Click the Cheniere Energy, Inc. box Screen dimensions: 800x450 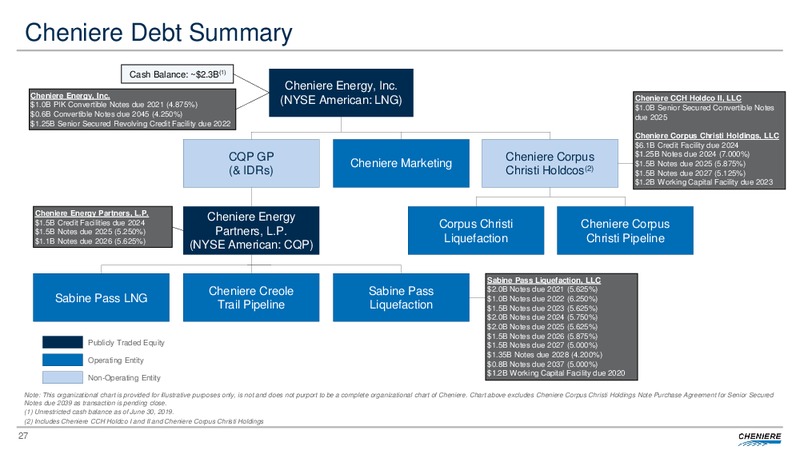[341, 93]
